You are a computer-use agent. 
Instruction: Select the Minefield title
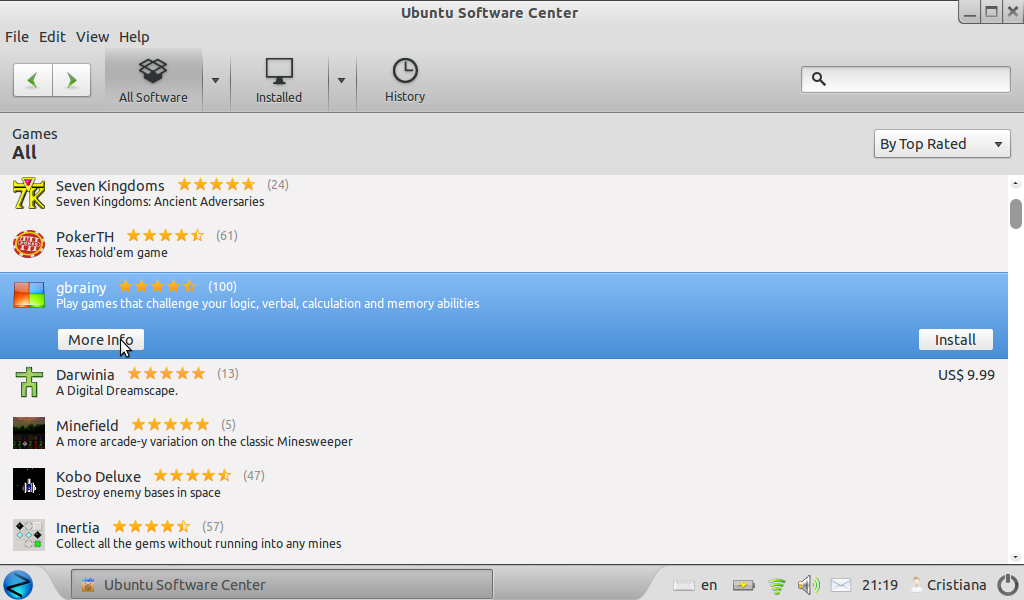(87, 426)
